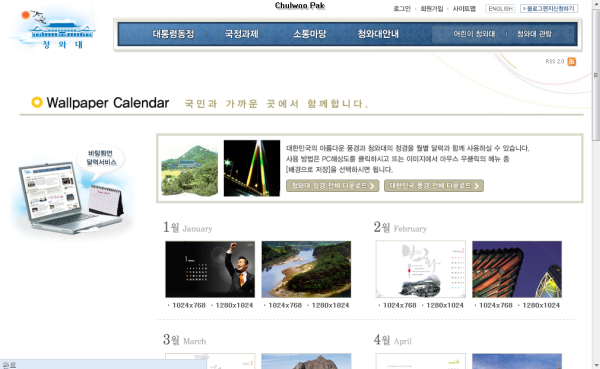The height and width of the screenshot is (369, 600).
Task: Click the 3월 March heading
Action: [x=184, y=340]
